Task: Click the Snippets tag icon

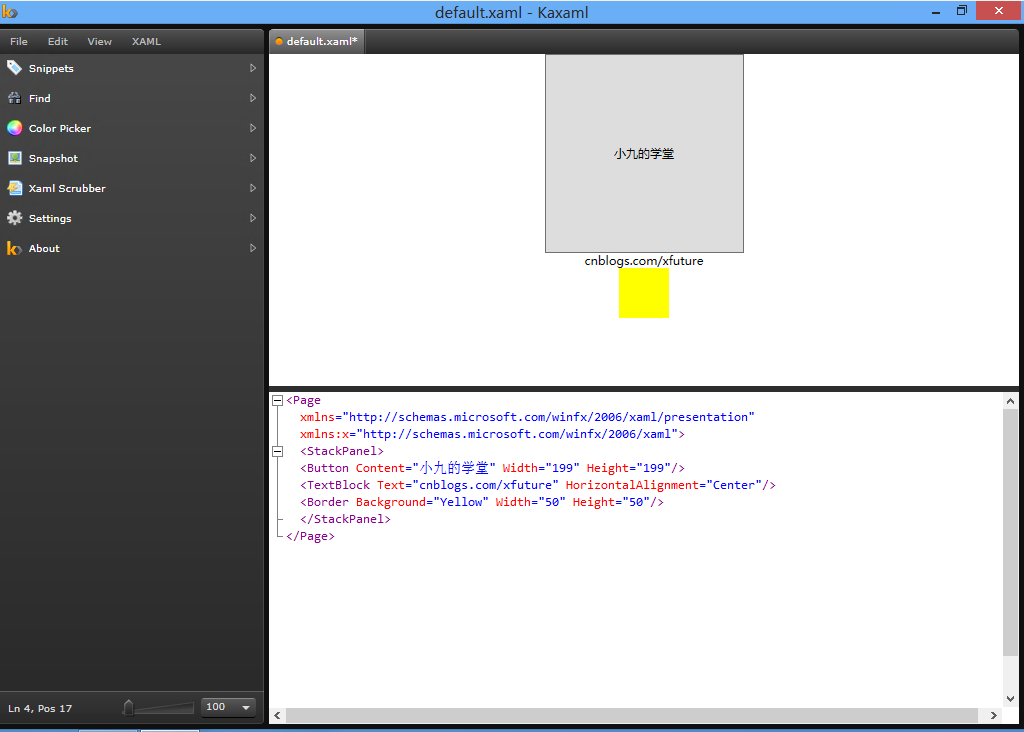Action: coord(14,67)
